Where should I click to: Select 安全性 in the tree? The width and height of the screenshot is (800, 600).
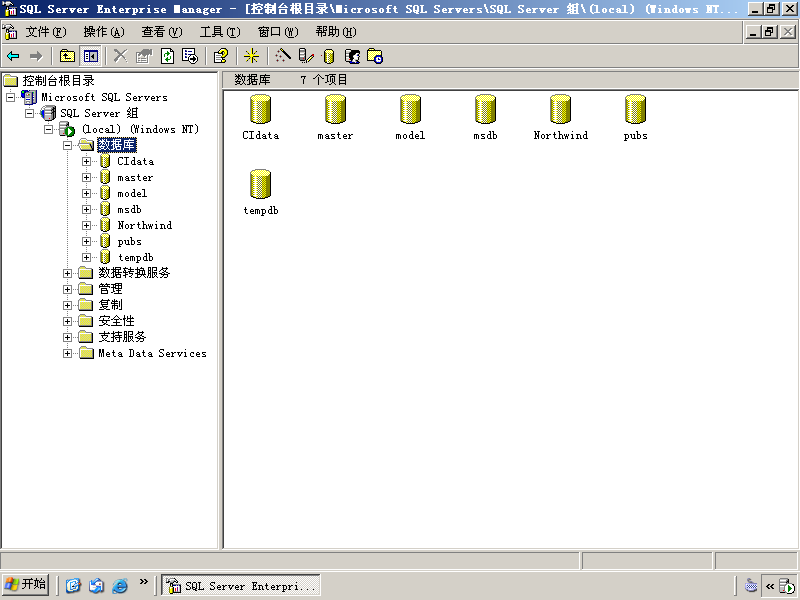point(116,321)
